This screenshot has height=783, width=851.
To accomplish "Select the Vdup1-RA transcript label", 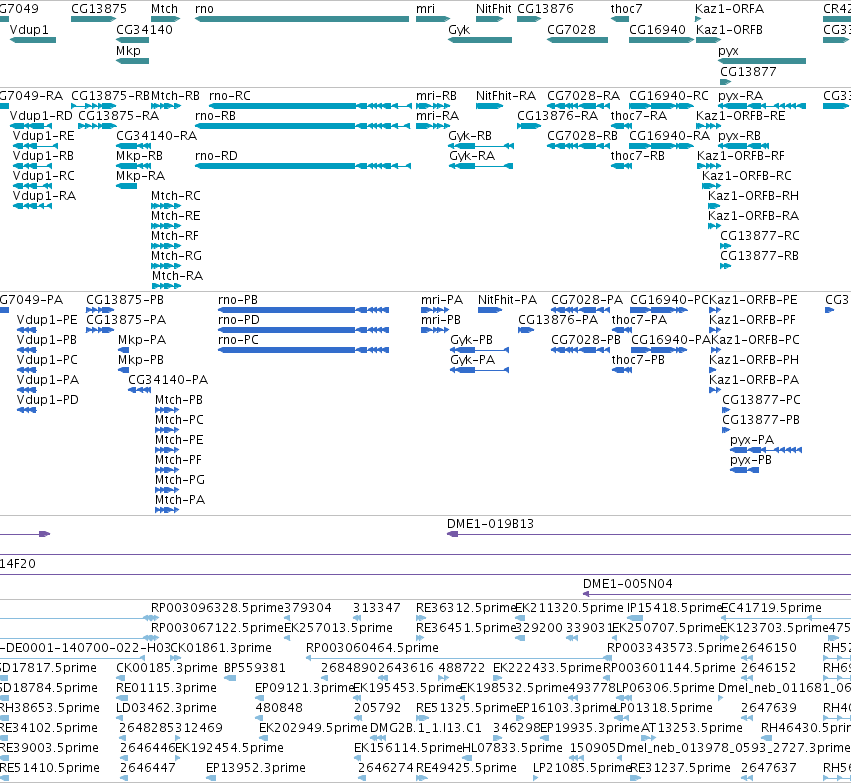I will point(44,196).
